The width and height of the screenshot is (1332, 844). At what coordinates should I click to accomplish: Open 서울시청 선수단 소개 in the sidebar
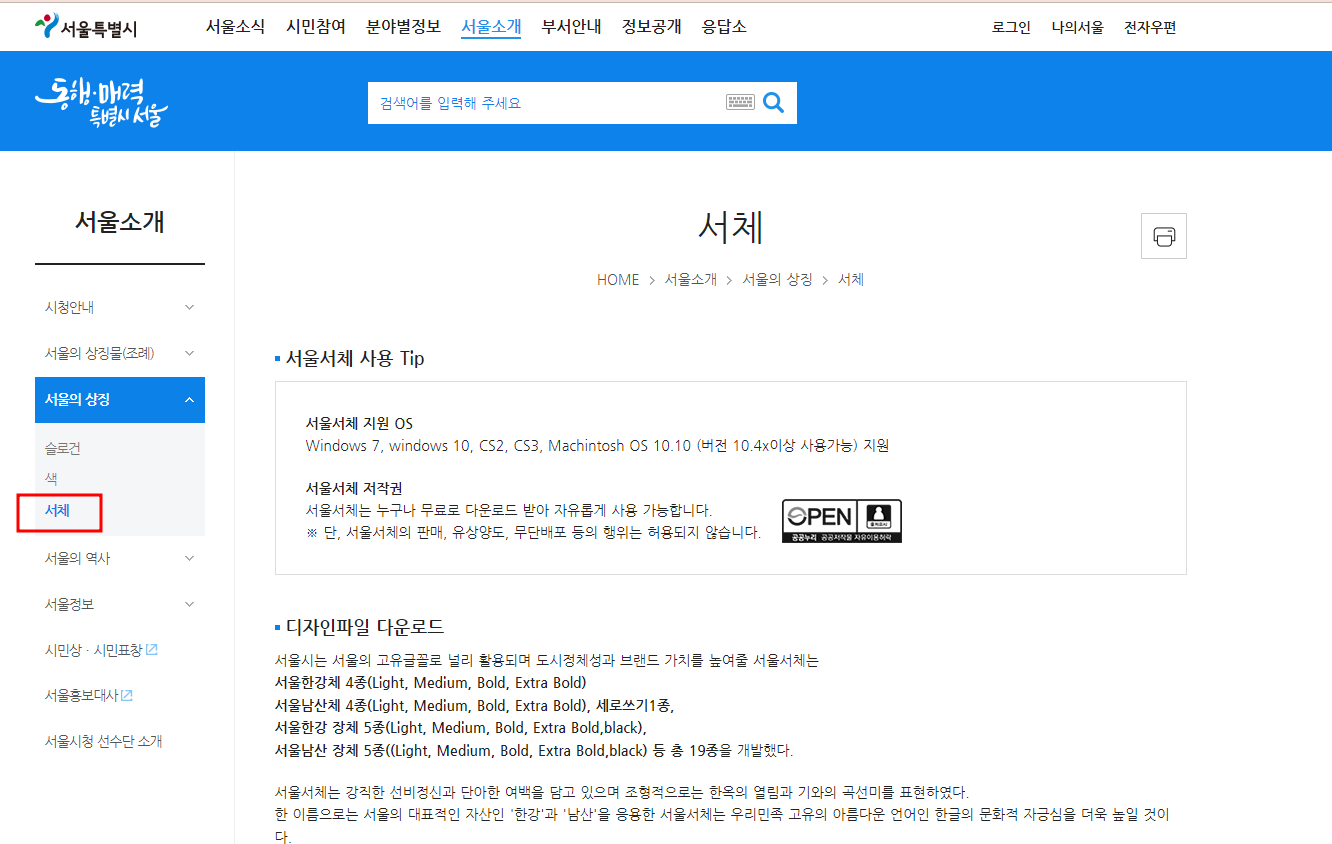pyautogui.click(x=104, y=740)
